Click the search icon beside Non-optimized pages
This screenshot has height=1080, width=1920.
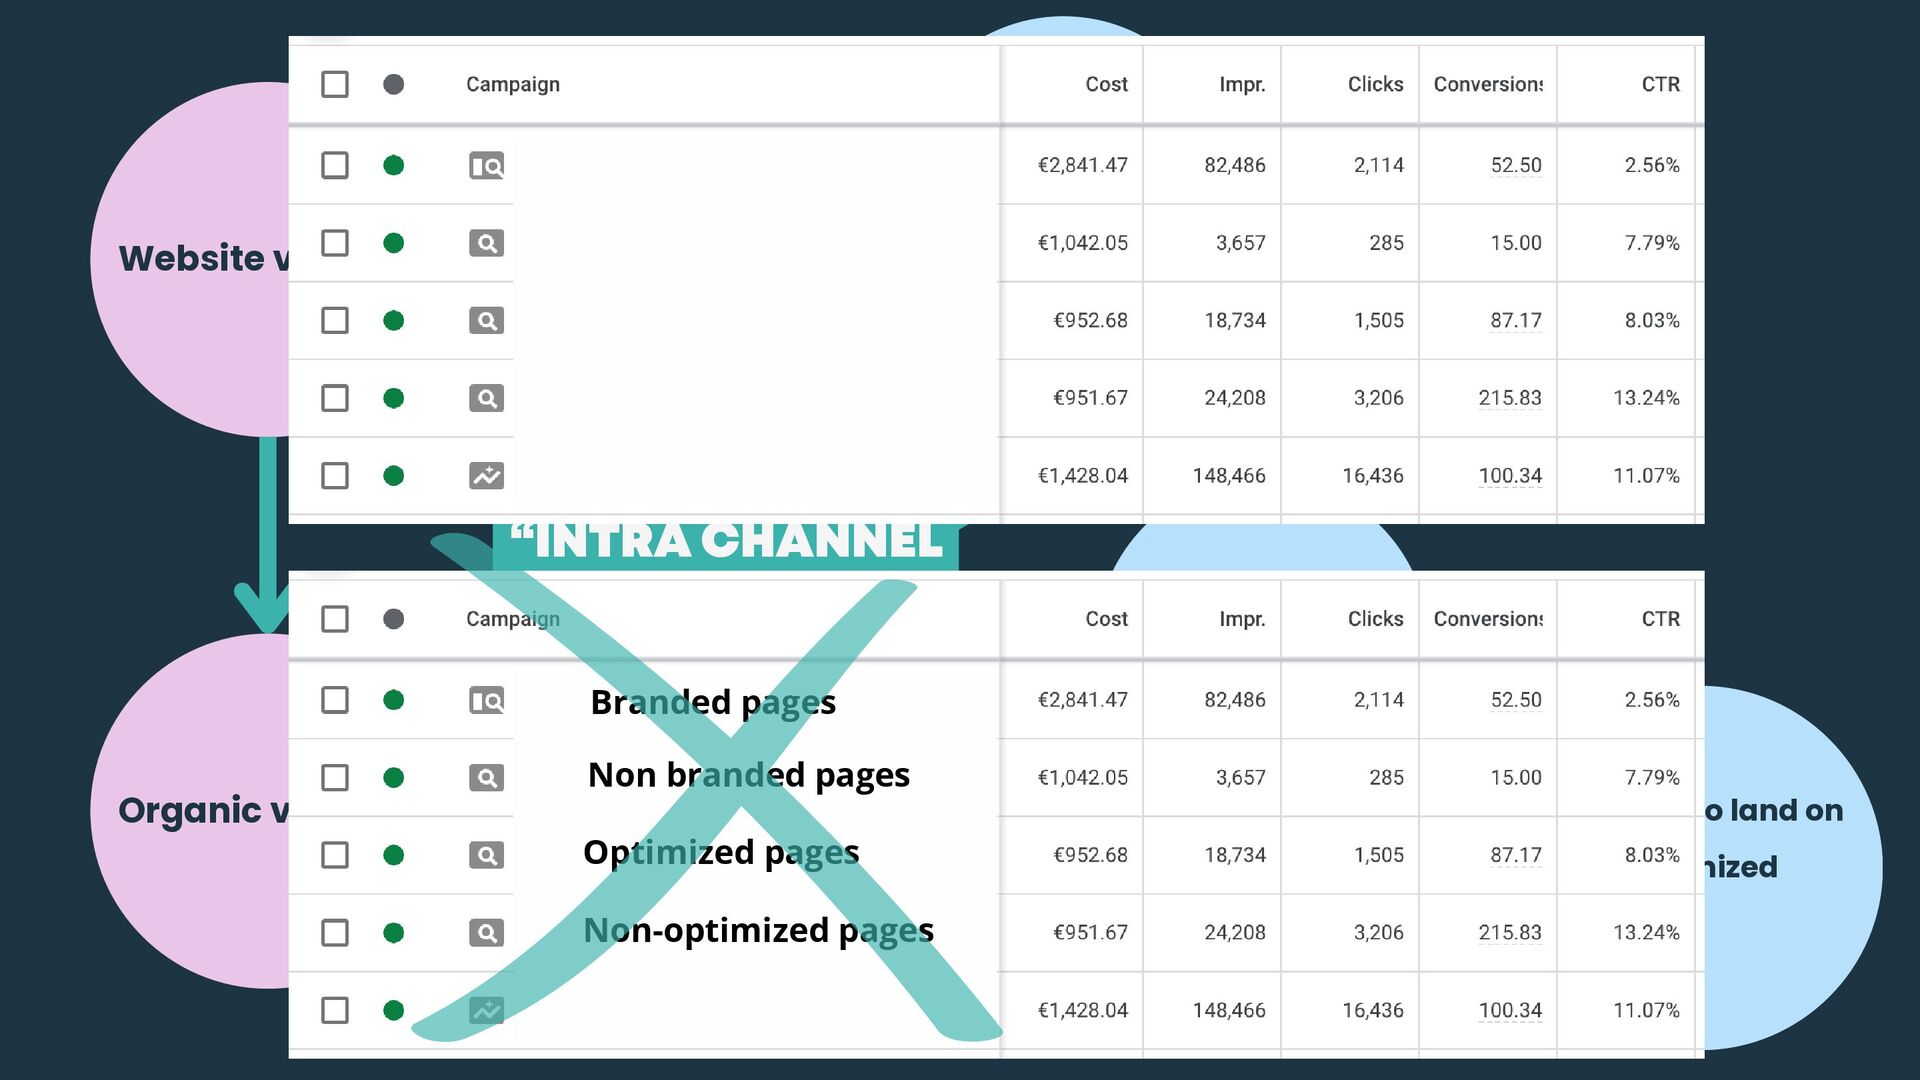[486, 933]
